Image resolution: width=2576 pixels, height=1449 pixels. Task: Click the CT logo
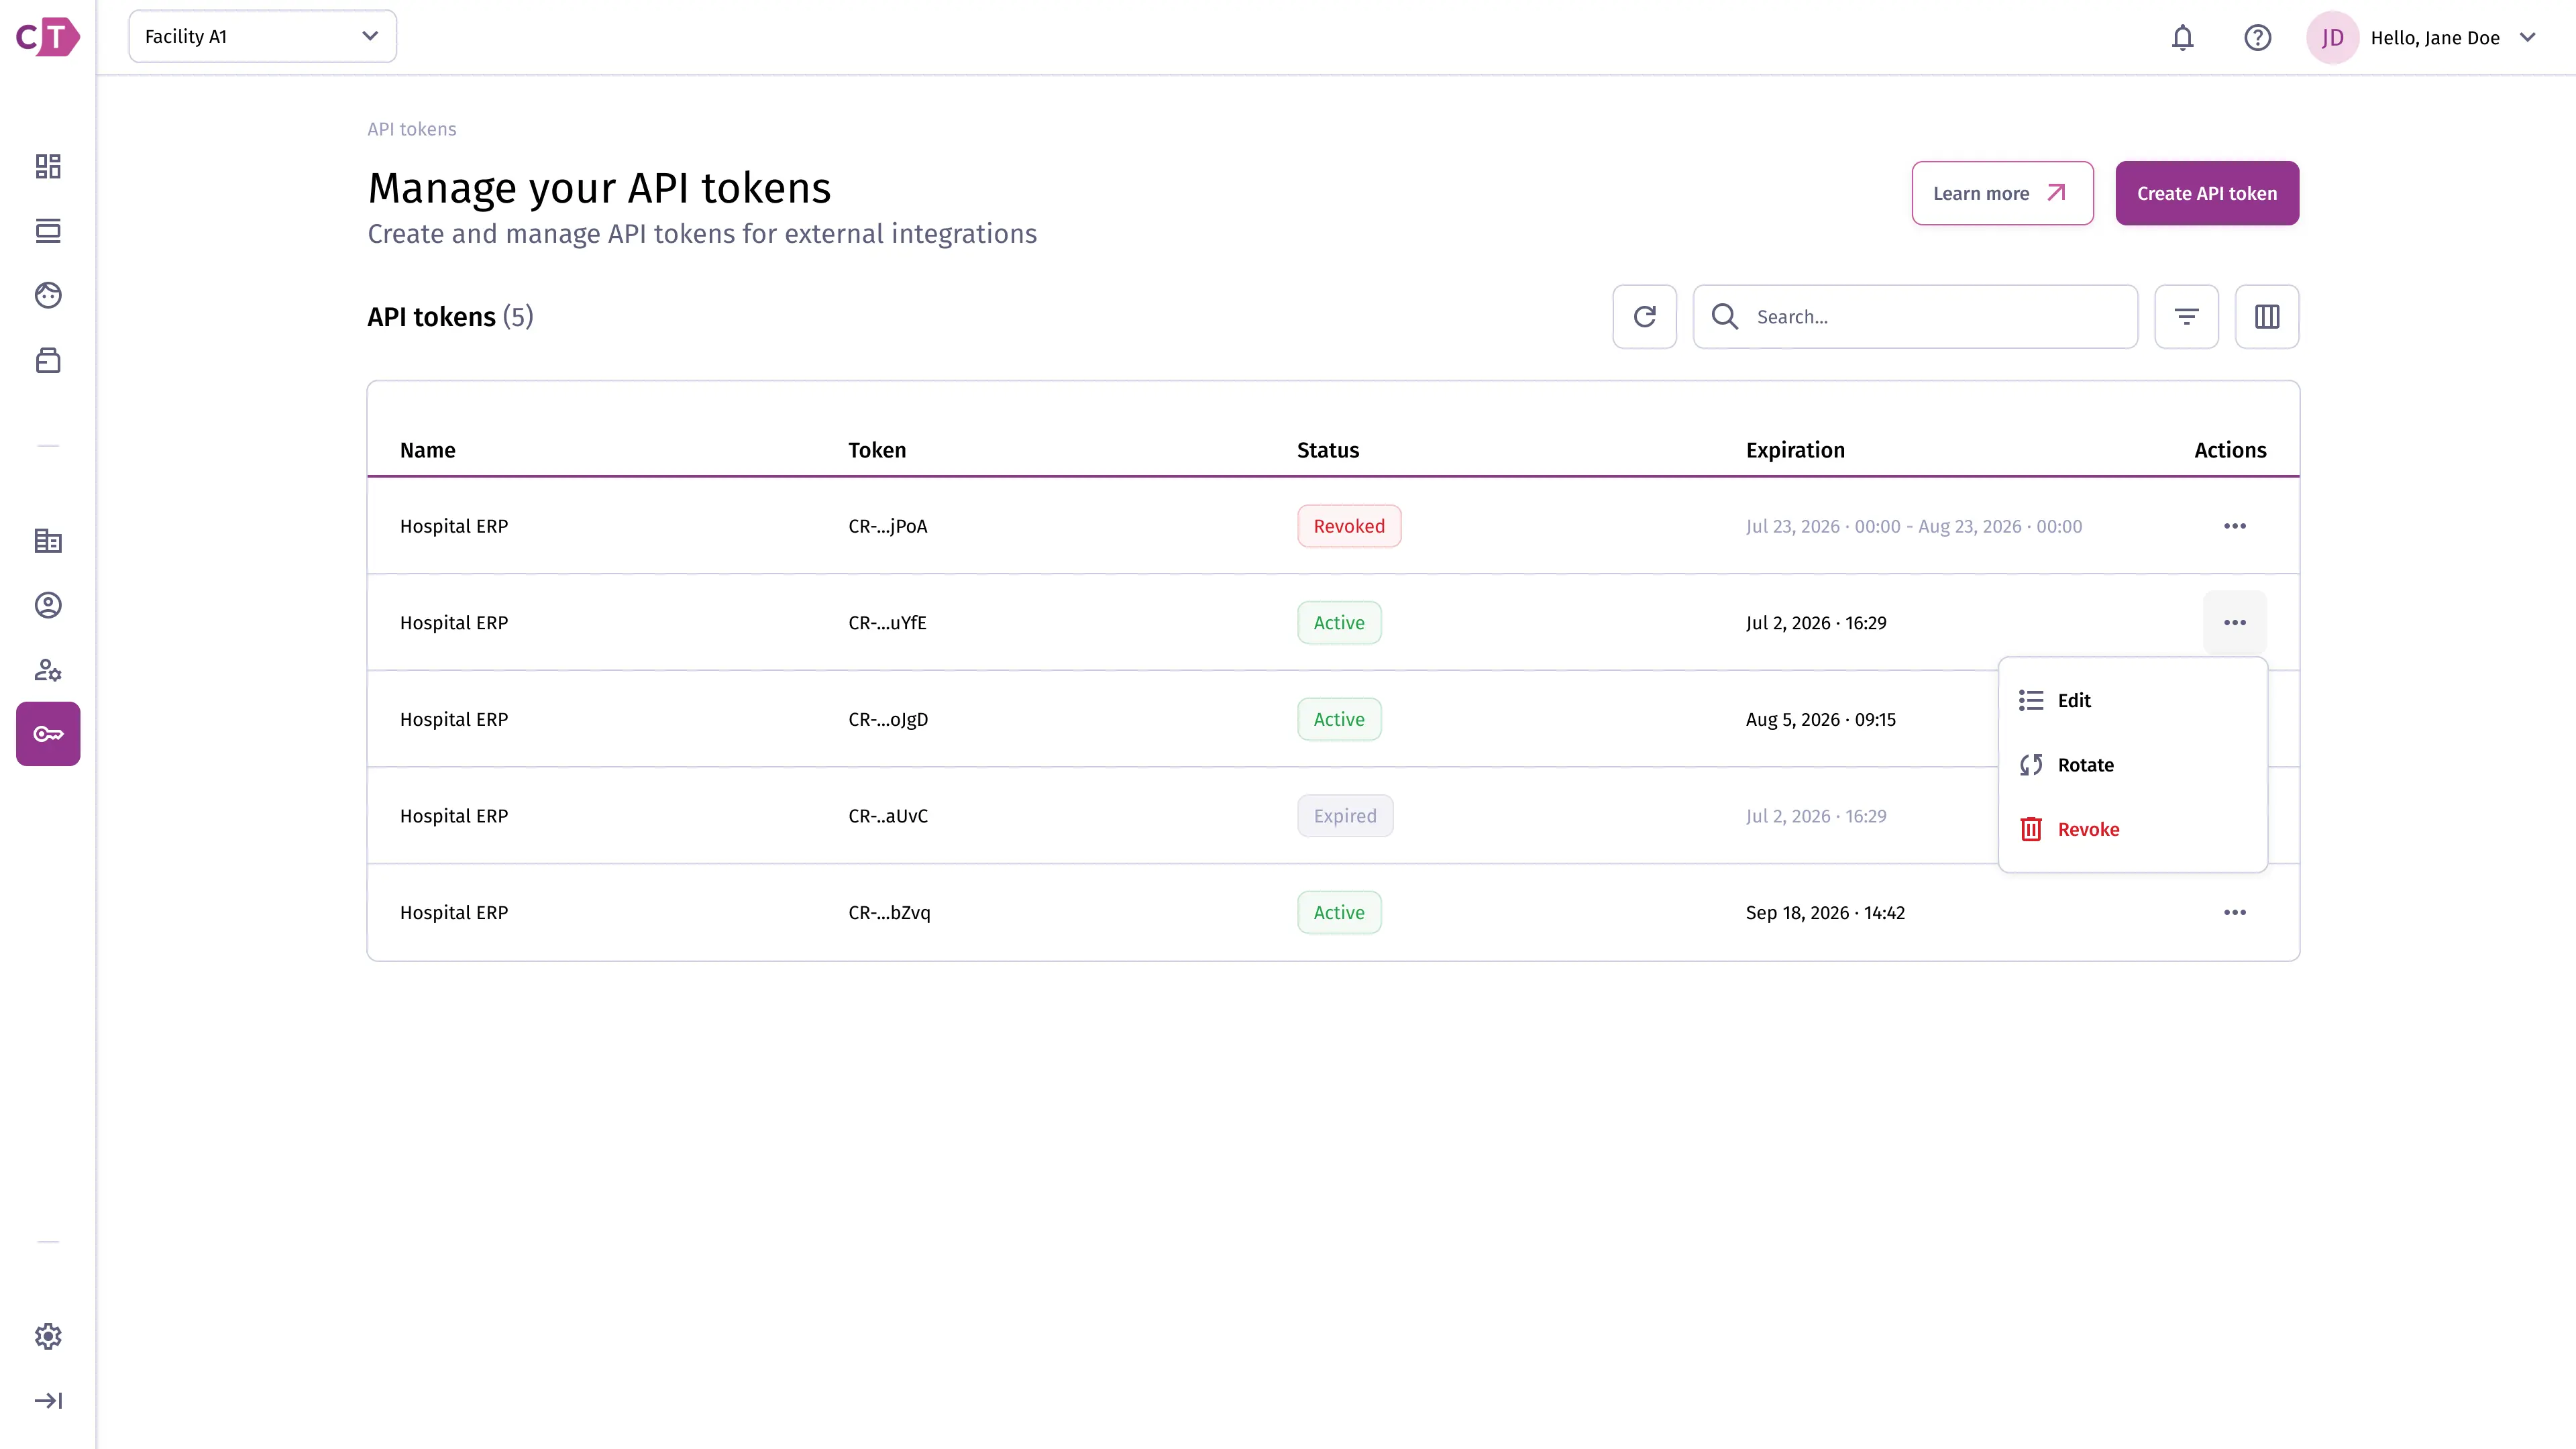click(48, 37)
